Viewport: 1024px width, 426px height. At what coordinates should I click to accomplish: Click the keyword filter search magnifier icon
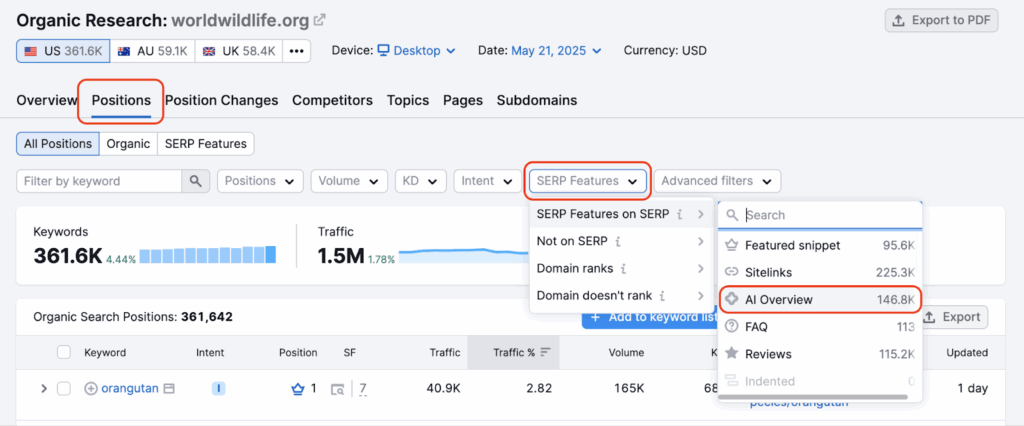click(x=195, y=181)
